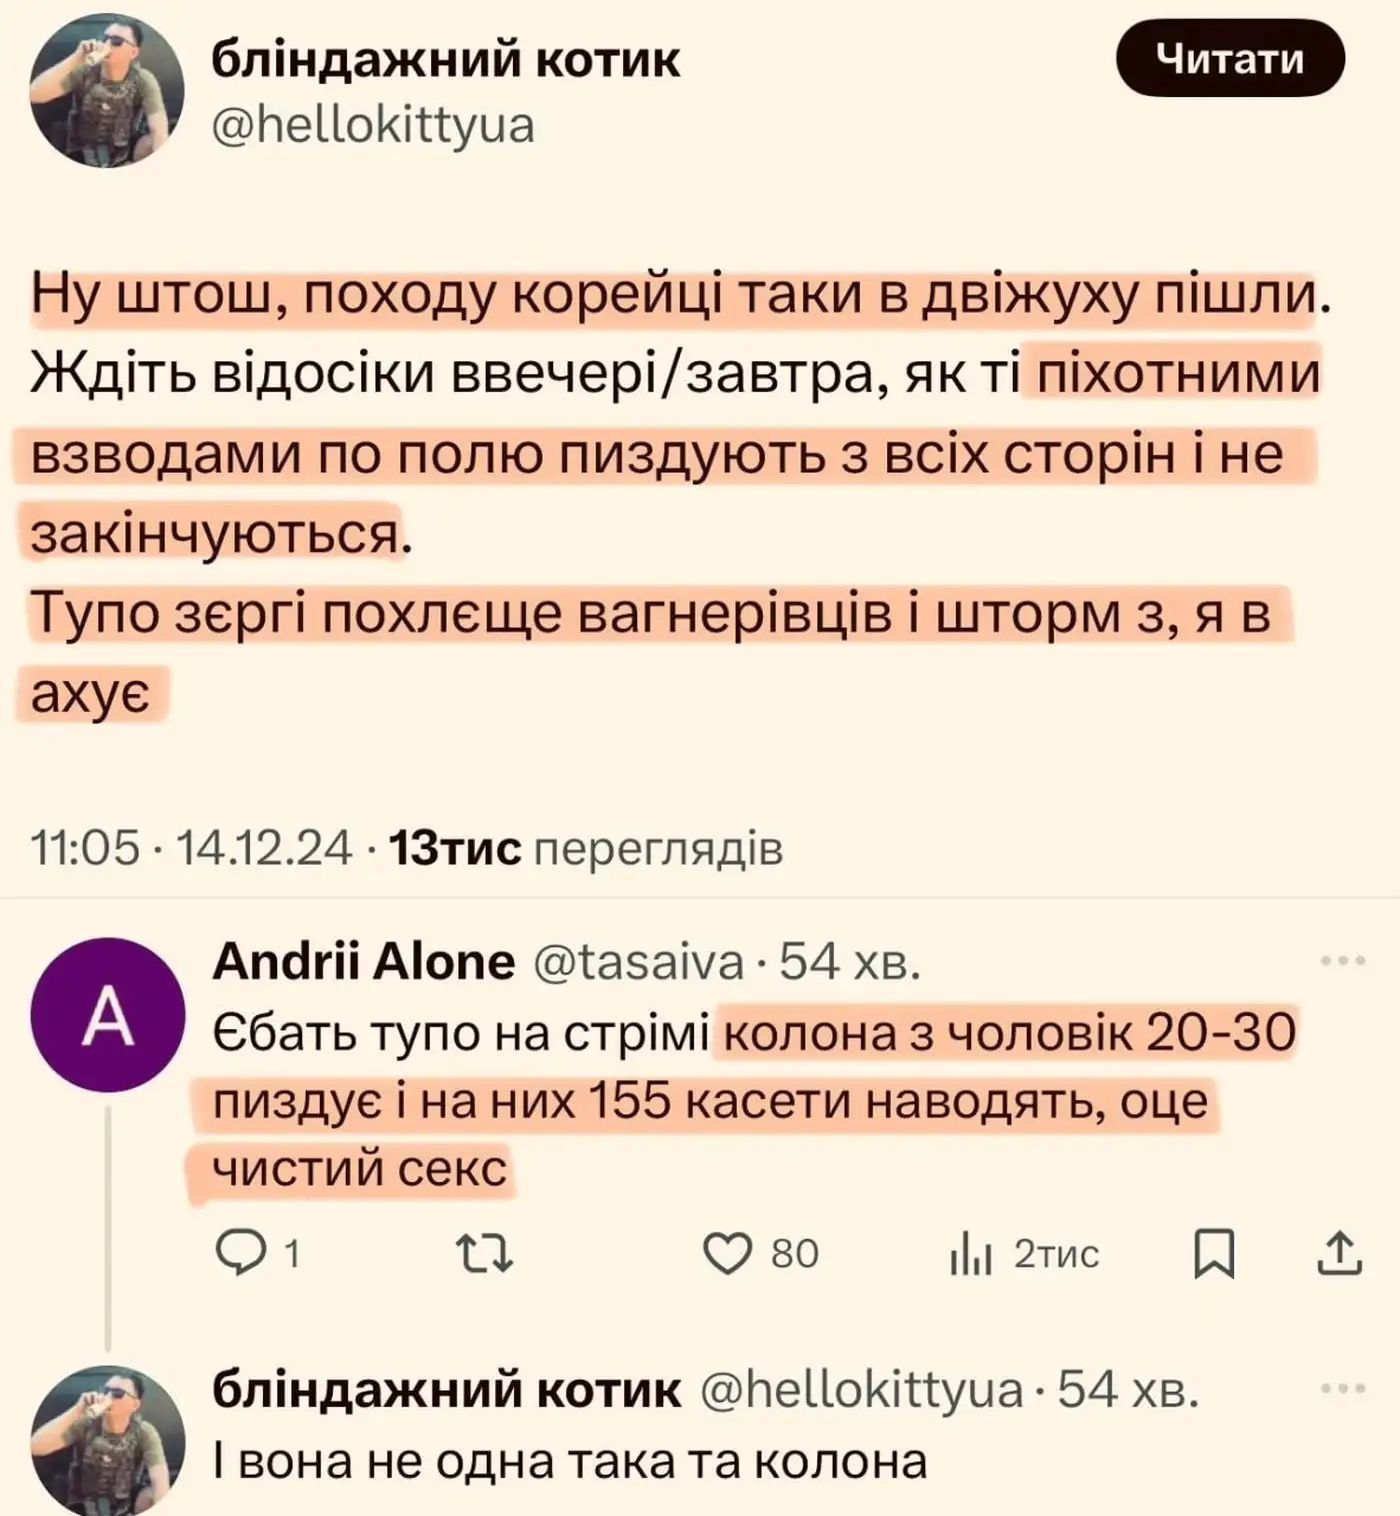Click the бліндажний котик name in header
This screenshot has height=1516, width=1400.
pos(446,60)
